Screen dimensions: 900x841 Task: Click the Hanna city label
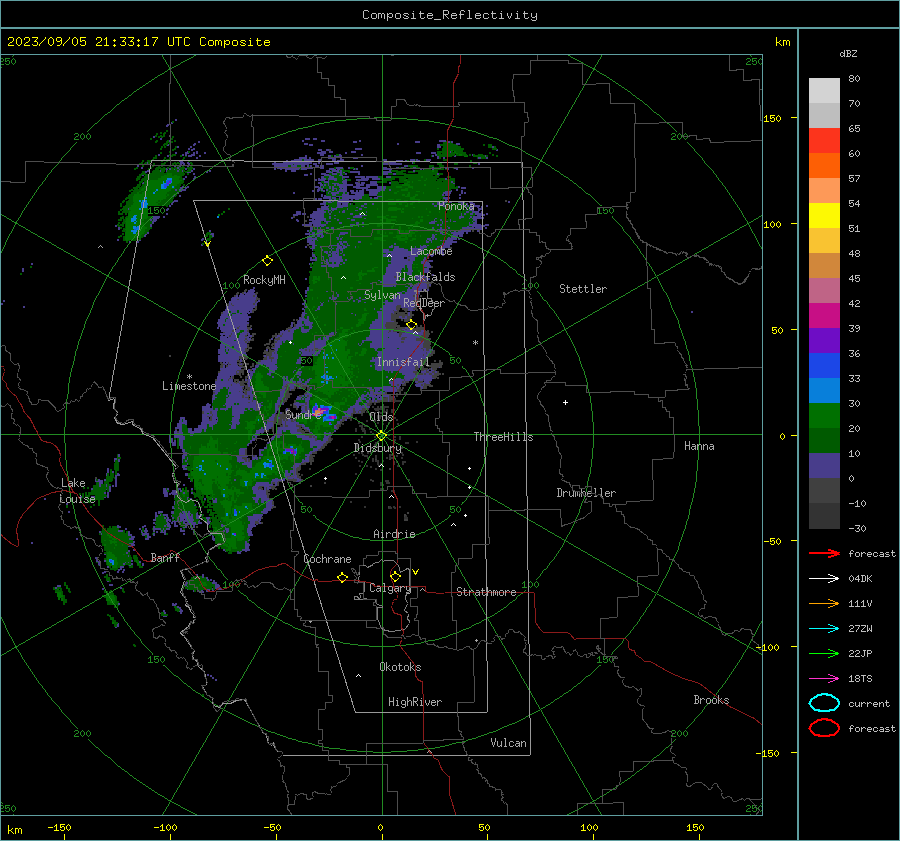pyautogui.click(x=699, y=446)
